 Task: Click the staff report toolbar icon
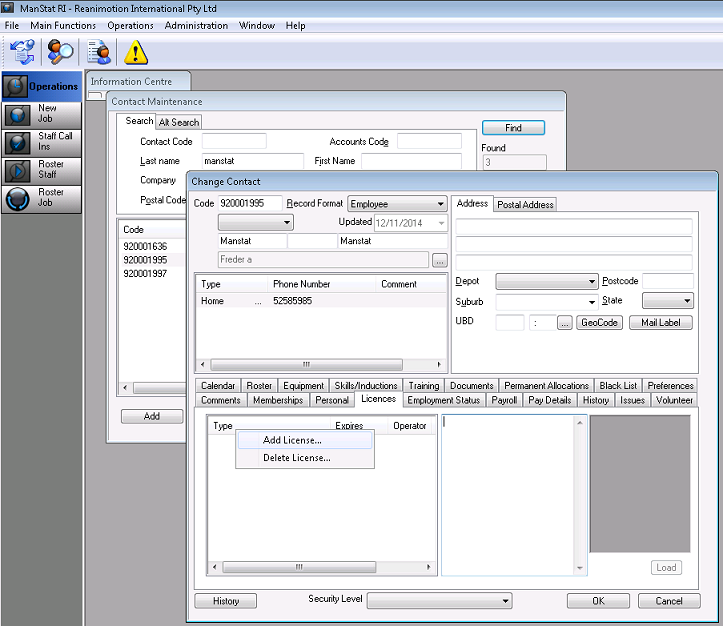tap(98, 52)
